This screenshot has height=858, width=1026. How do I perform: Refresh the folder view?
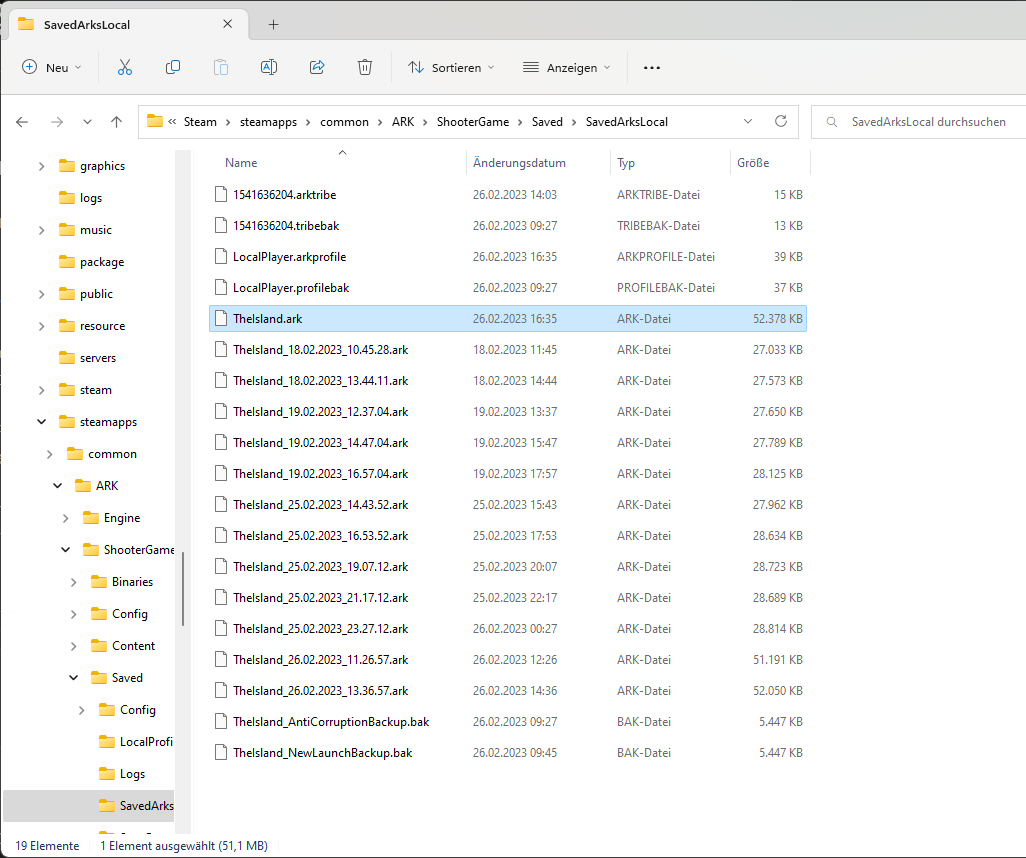pos(781,121)
